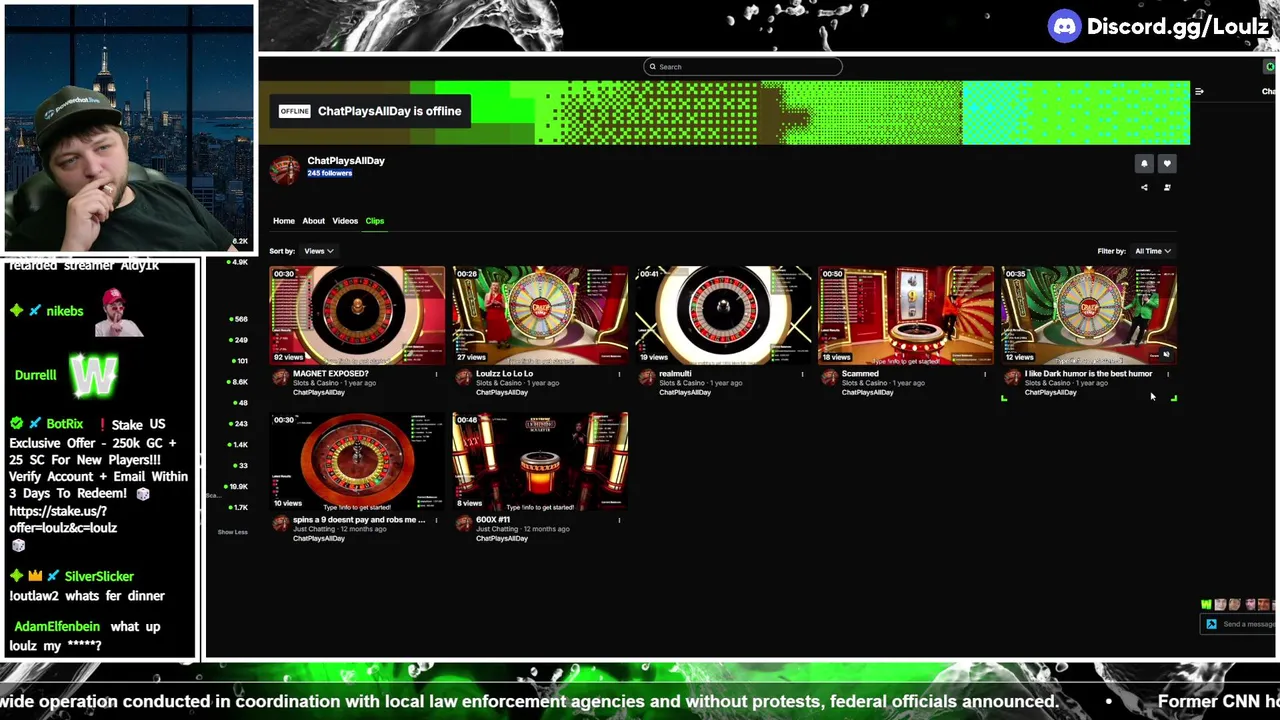Open the Sort by Views dropdown
The height and width of the screenshot is (720, 1280).
pyautogui.click(x=318, y=251)
